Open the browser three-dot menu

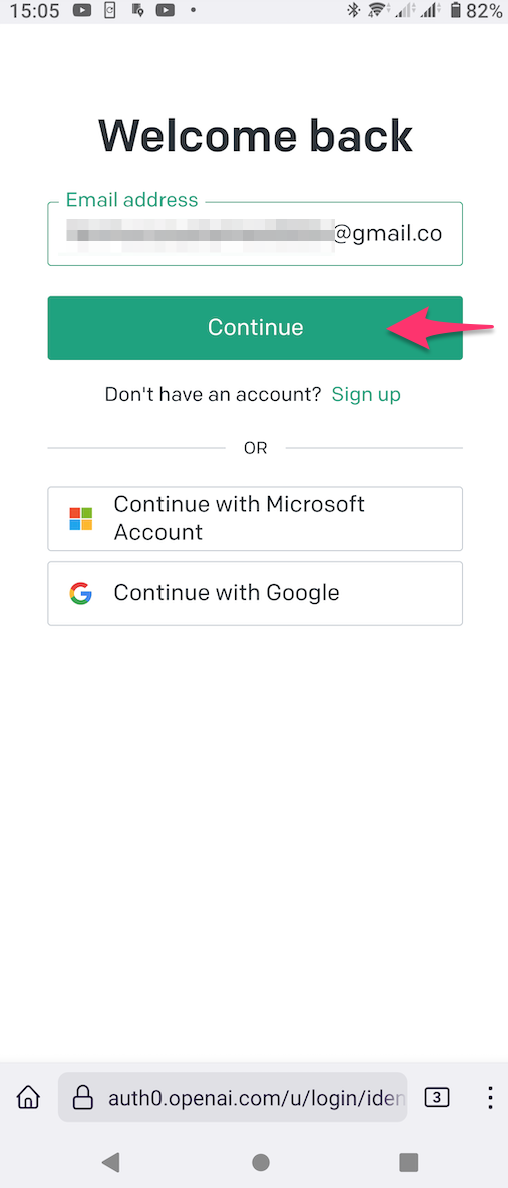point(490,1097)
